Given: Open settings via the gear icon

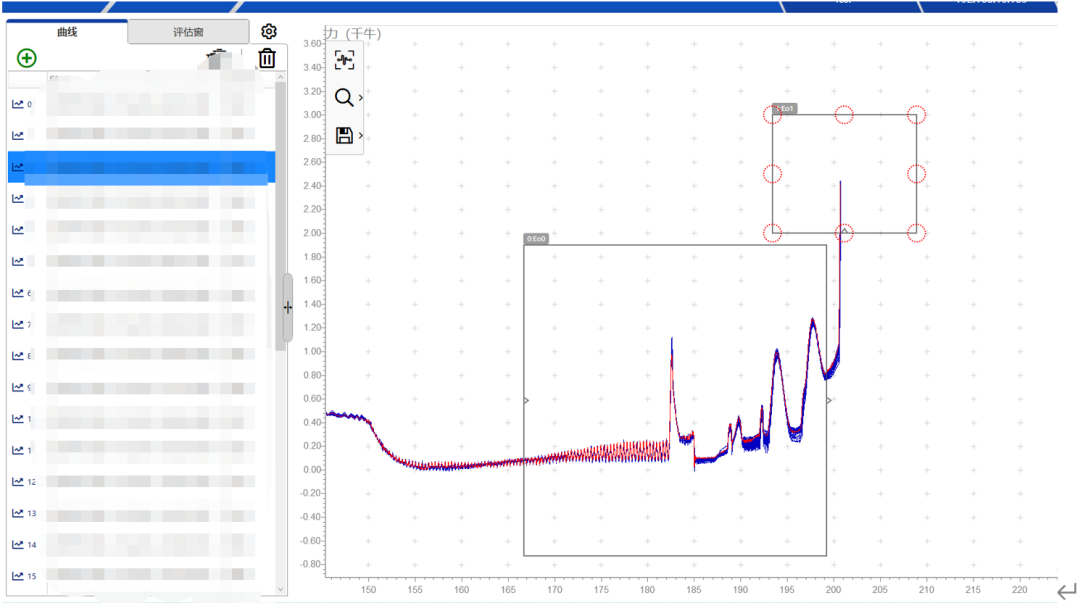Looking at the screenshot, I should (268, 32).
